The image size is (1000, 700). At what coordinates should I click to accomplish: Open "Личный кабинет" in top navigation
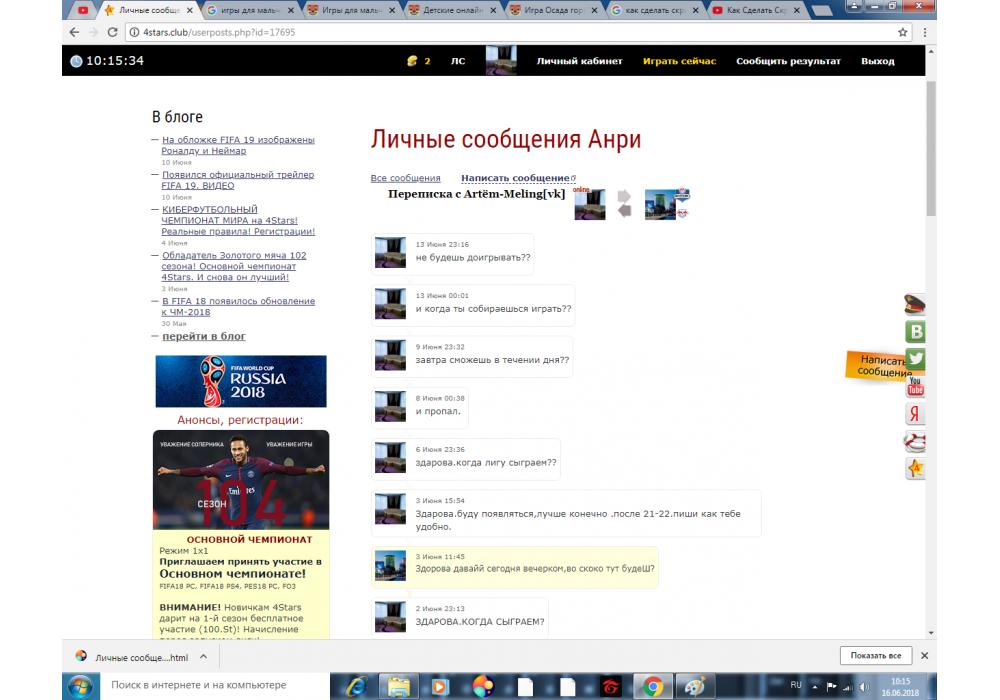coord(579,61)
